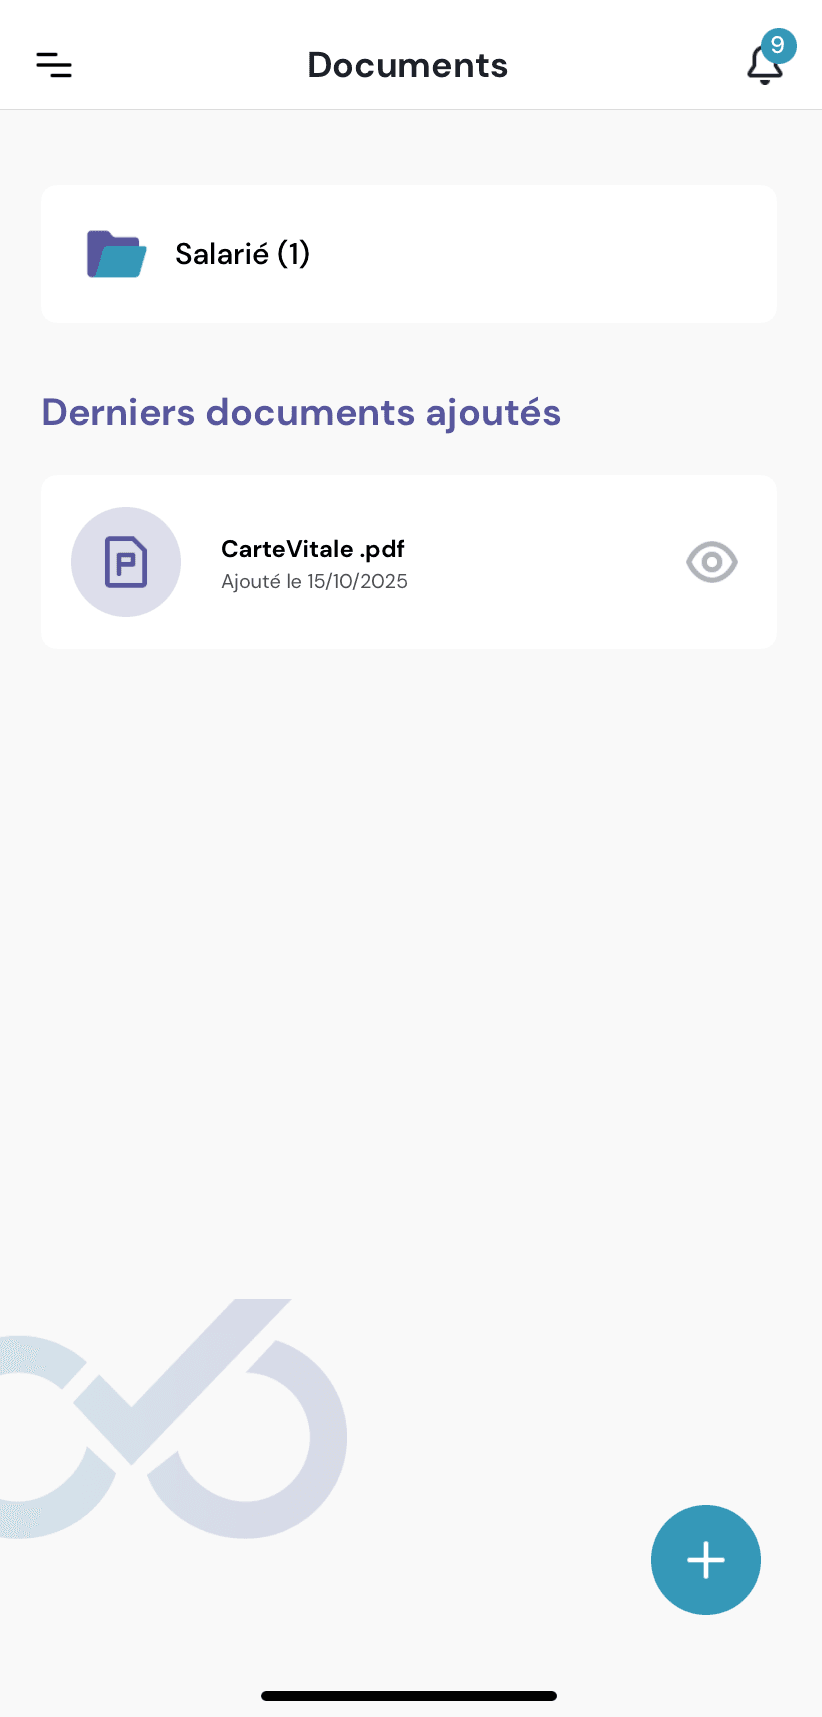Click the count (1) beside Salarié

[293, 254]
